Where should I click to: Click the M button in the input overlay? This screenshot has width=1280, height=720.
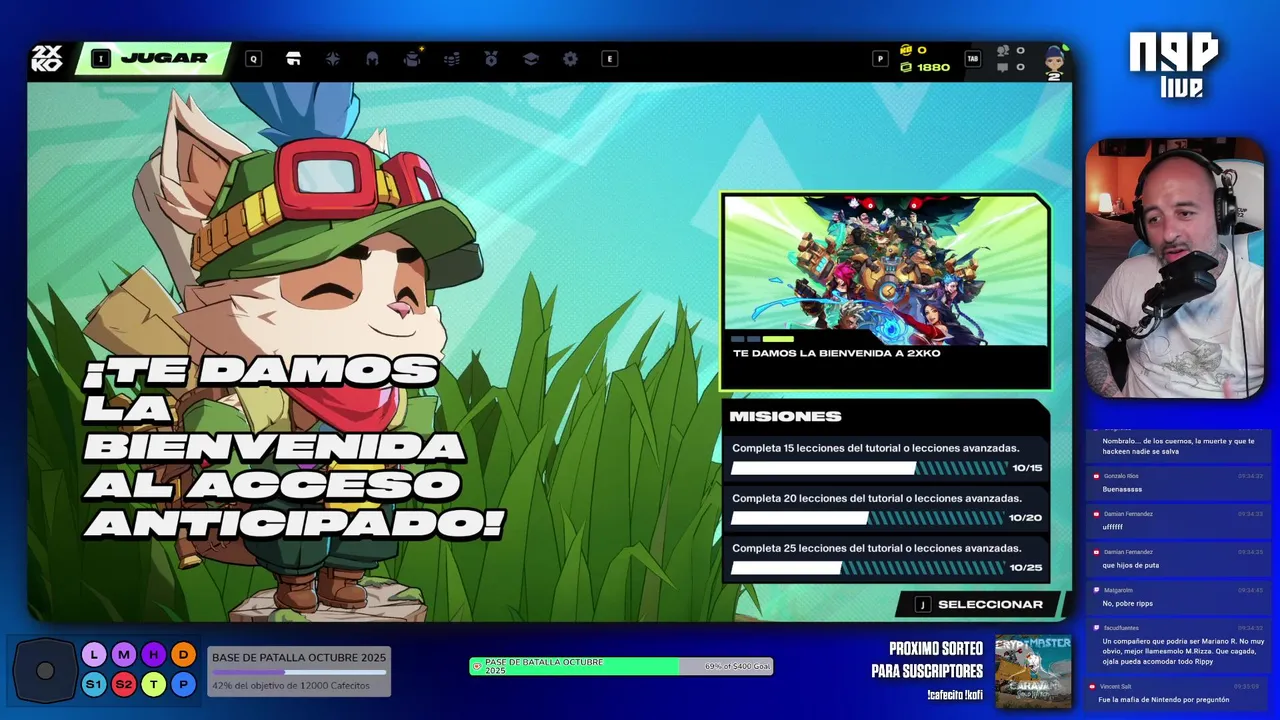pos(123,655)
